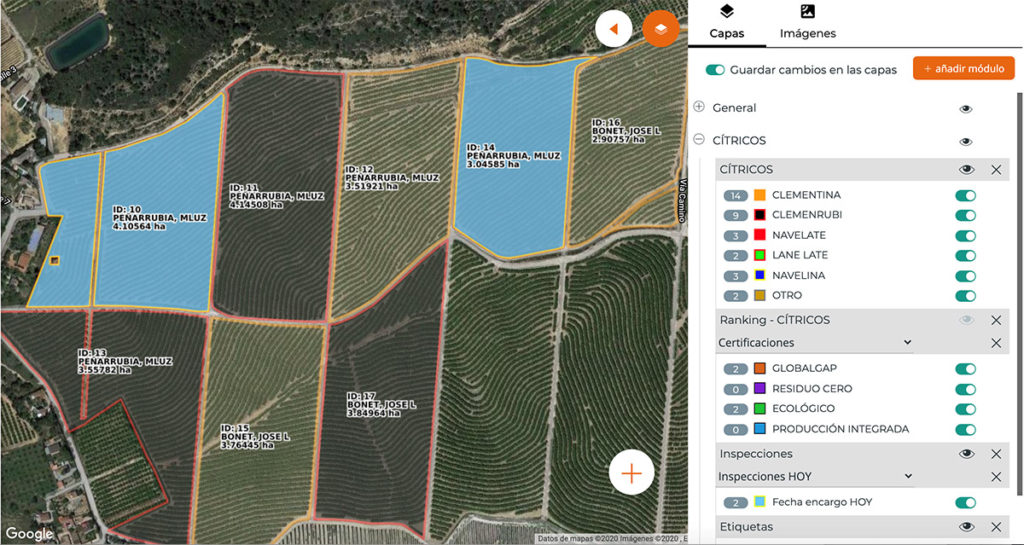Click the white back arrow round button
Screen dimensions: 1024x545
[x=613, y=29]
